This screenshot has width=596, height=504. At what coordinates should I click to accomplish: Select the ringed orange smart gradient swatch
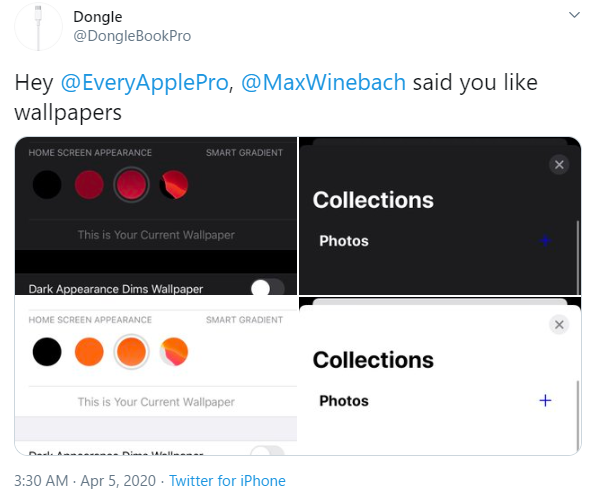pos(132,352)
